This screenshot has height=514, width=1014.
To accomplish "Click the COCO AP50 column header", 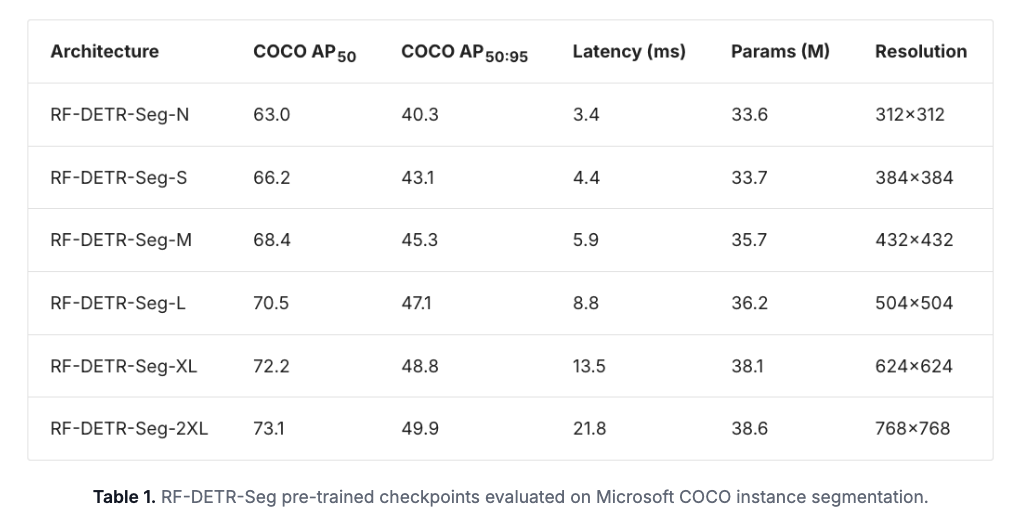I will [x=304, y=53].
